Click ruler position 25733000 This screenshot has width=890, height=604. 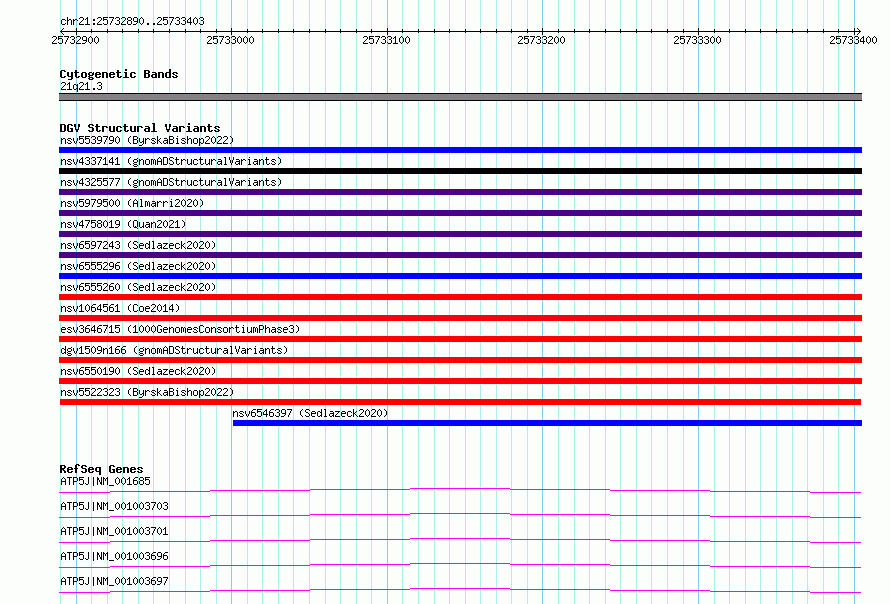coord(230,40)
